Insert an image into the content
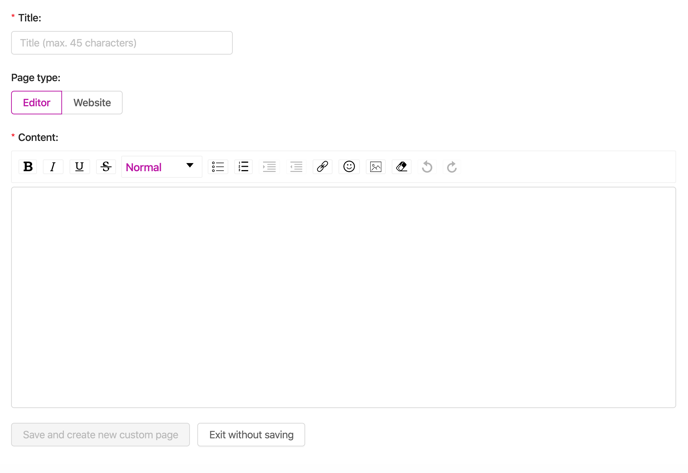This screenshot has width=688, height=473. (x=376, y=167)
